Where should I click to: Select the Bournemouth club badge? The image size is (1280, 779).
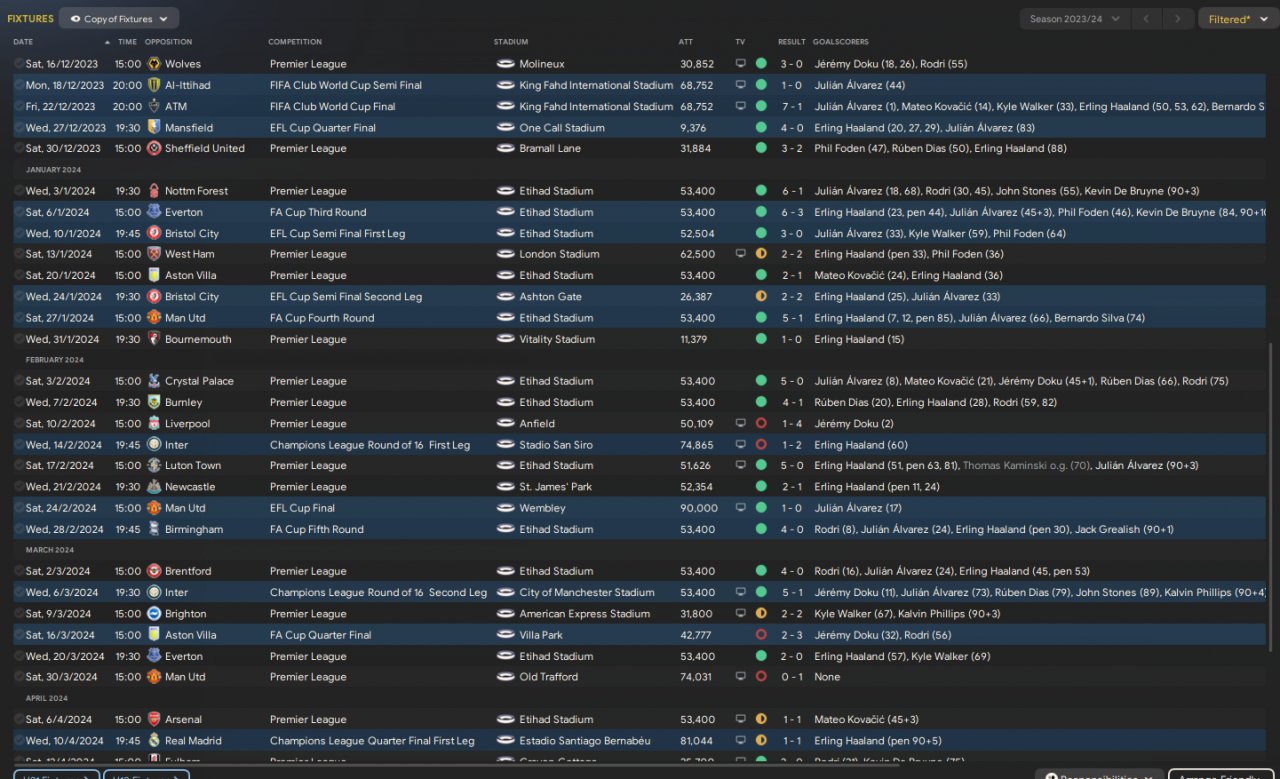pyautogui.click(x=154, y=339)
